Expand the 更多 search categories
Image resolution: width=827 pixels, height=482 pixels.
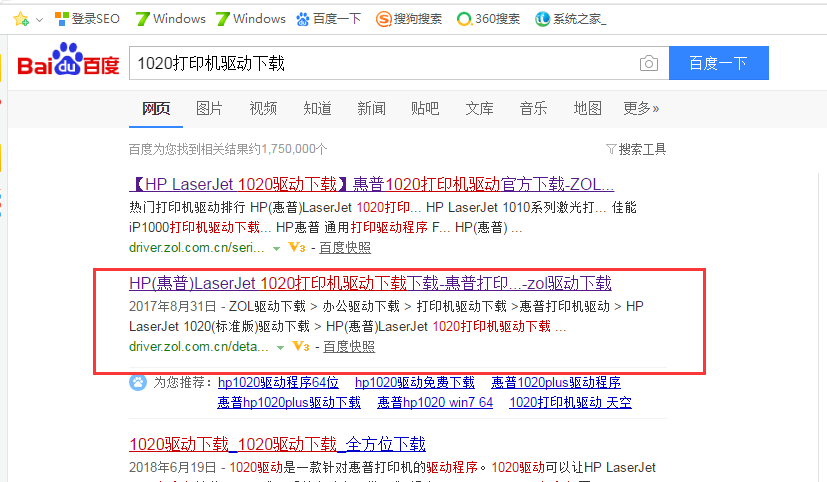(643, 108)
